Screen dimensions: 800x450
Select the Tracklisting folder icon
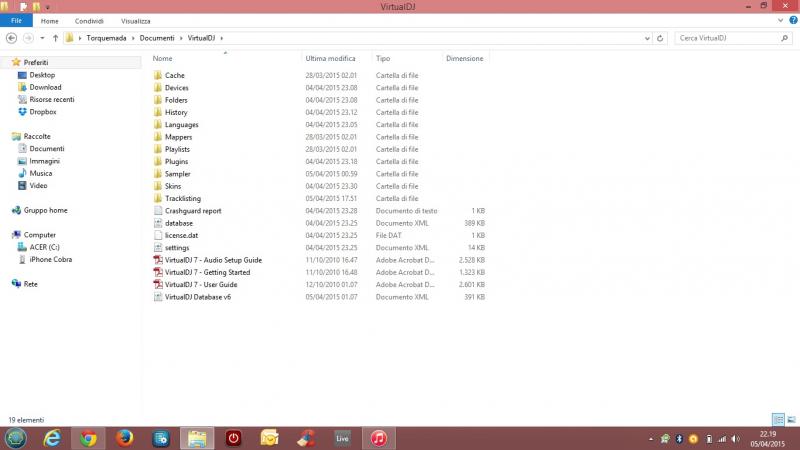tap(158, 198)
